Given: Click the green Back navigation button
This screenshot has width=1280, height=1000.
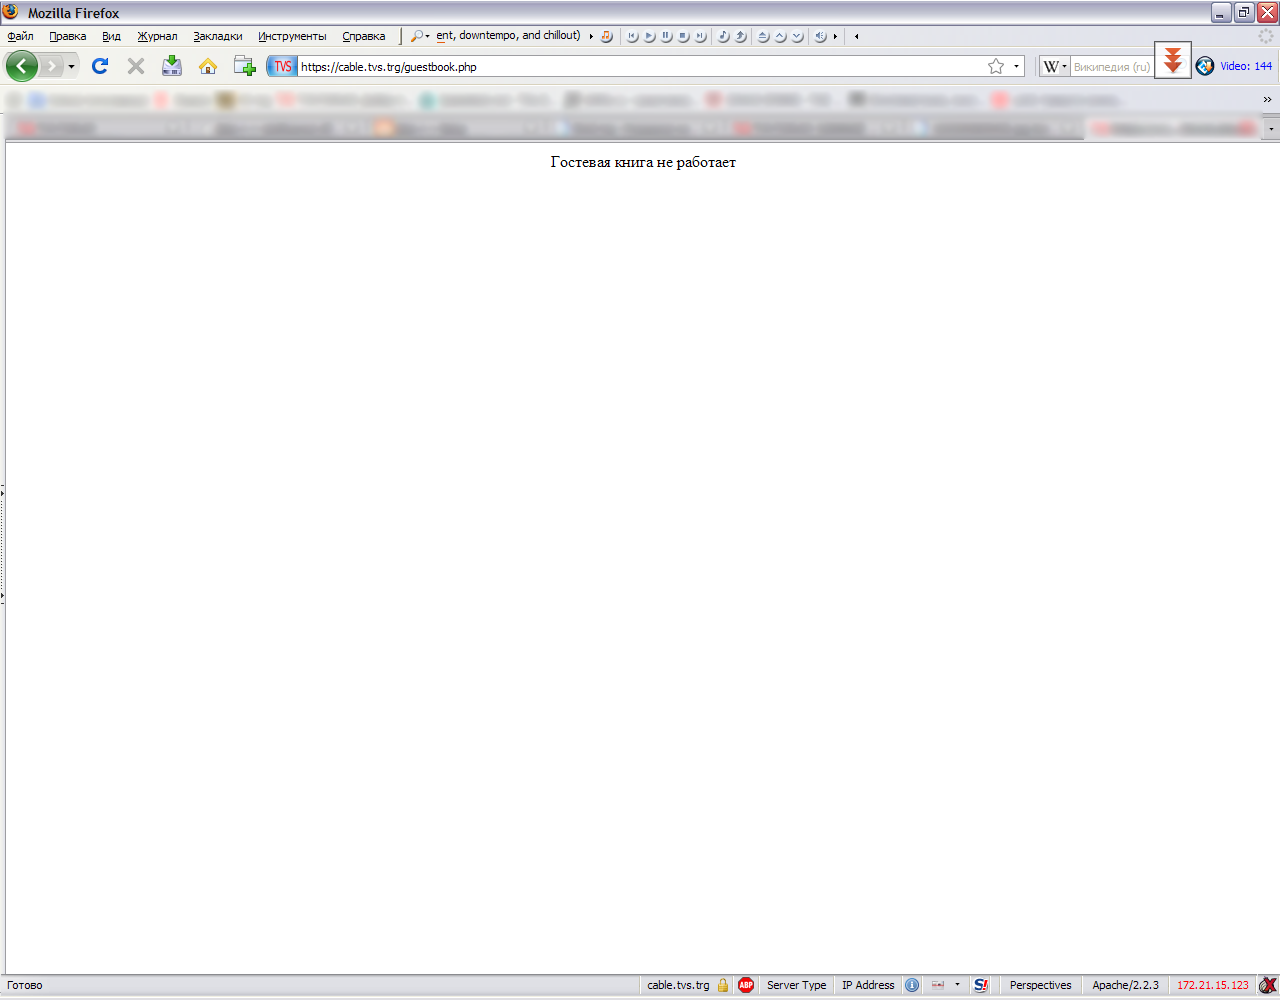Looking at the screenshot, I should pos(22,67).
